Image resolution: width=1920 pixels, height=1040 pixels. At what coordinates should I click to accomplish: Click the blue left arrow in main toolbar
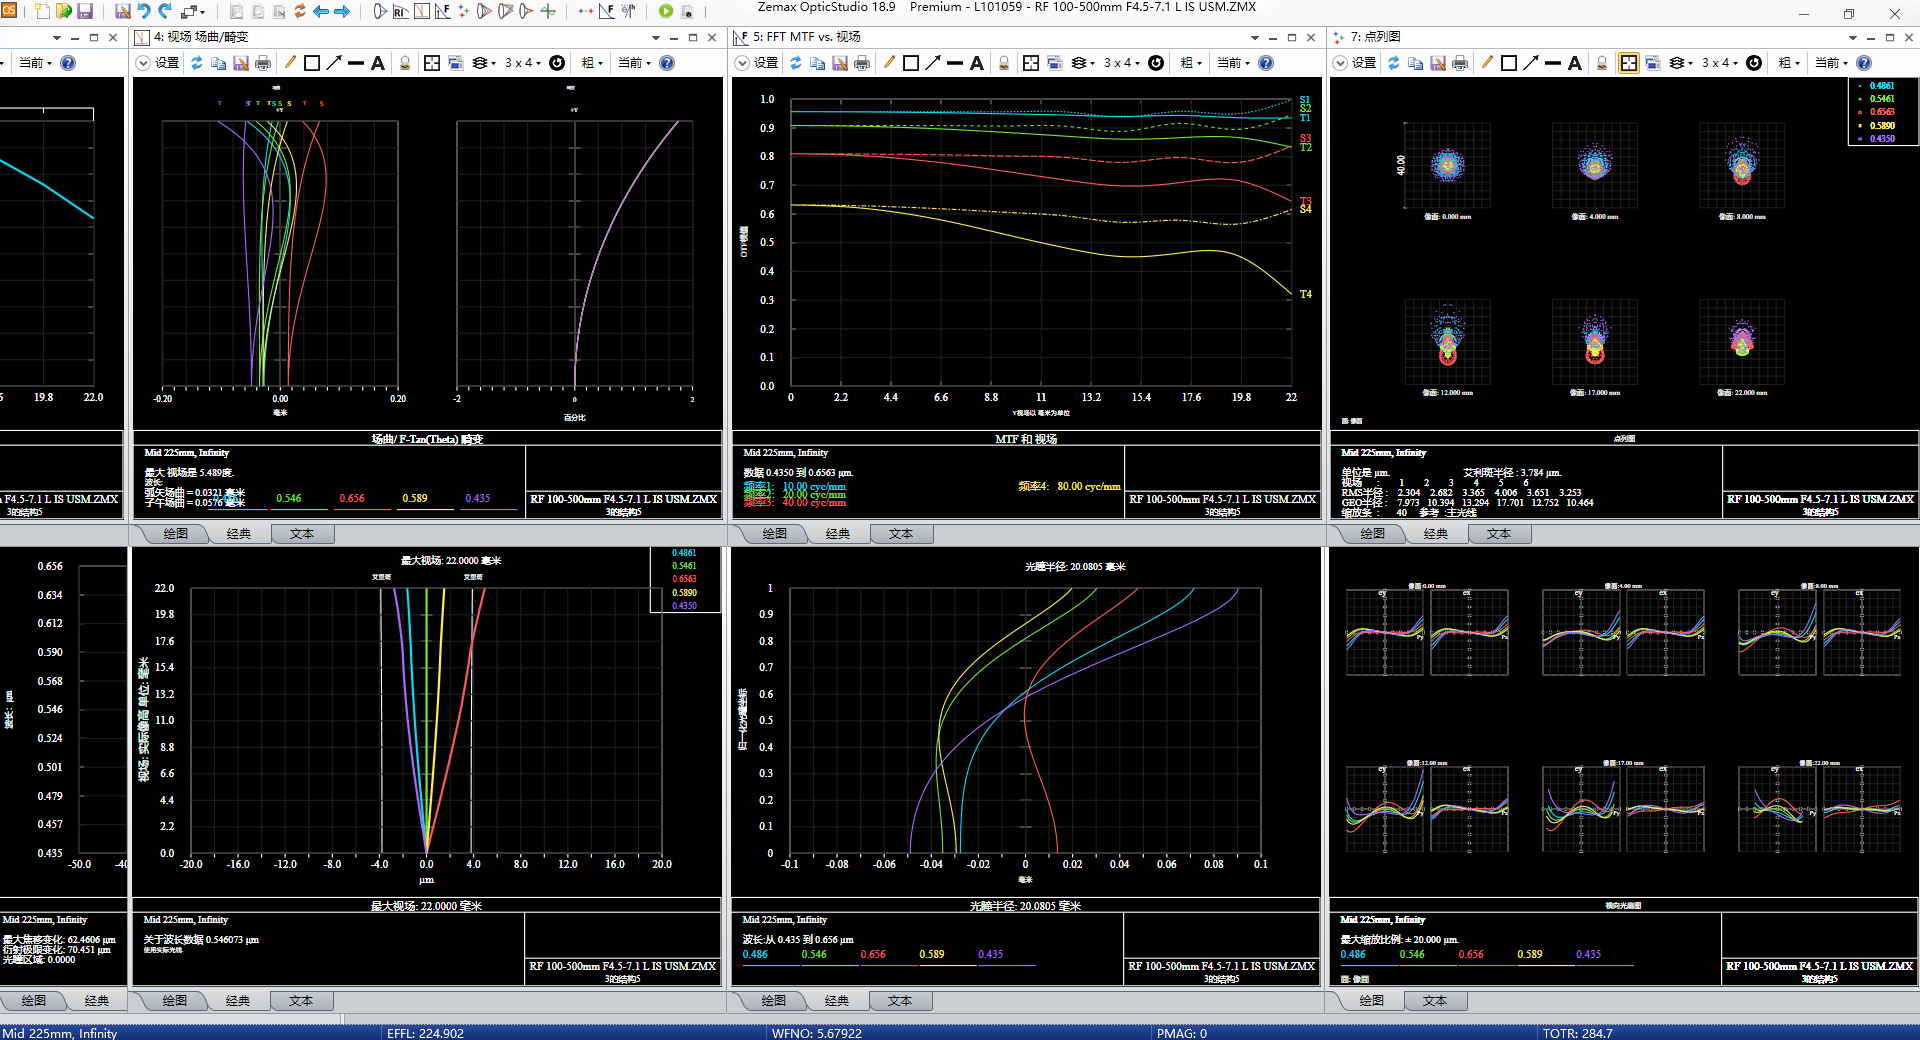point(321,11)
